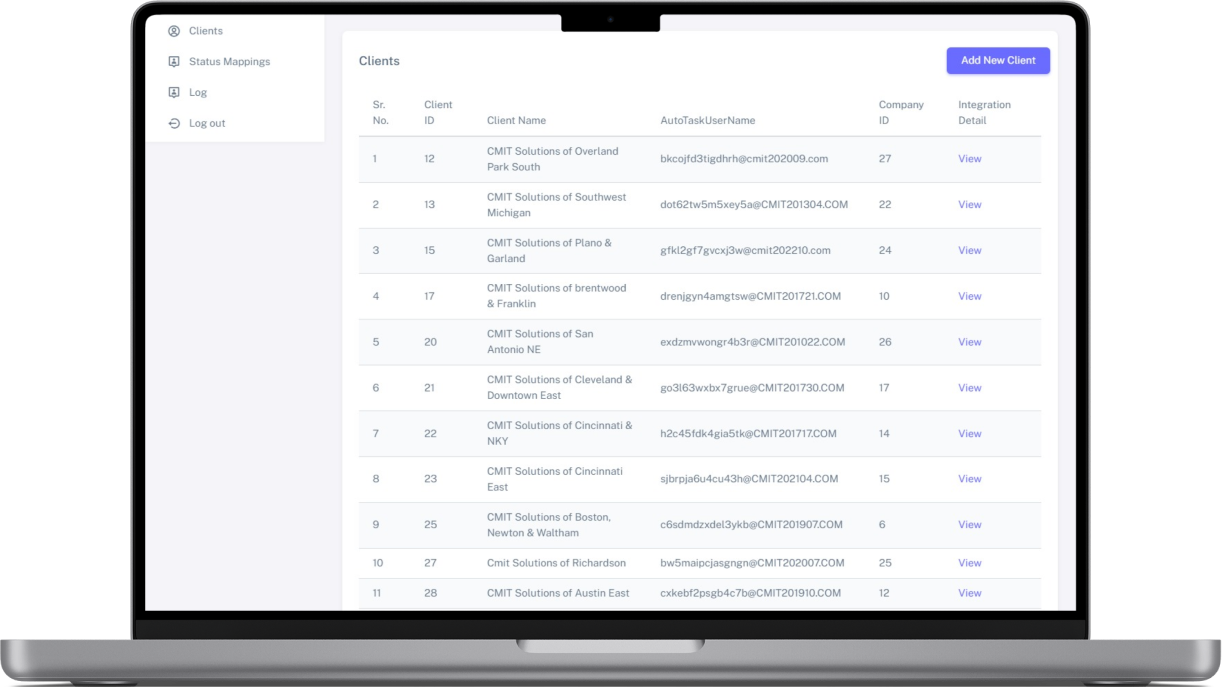View integration detail for Cleveland & Downtown East
This screenshot has height=687, width=1222.
[970, 388]
